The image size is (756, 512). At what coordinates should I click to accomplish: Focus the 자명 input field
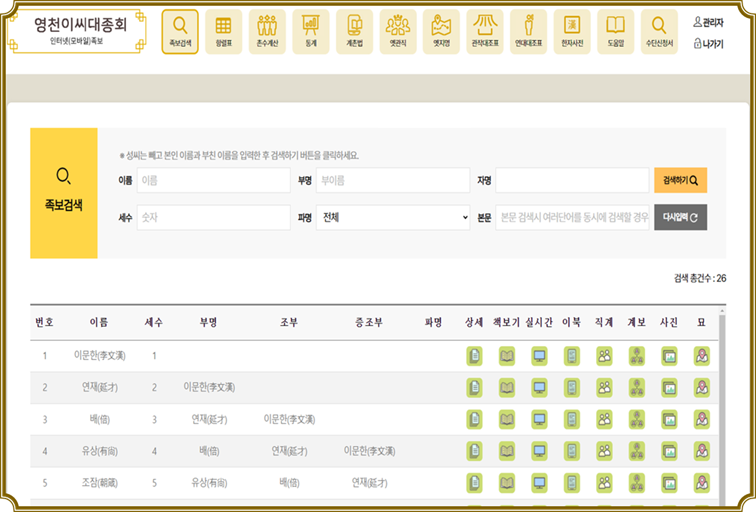(572, 180)
